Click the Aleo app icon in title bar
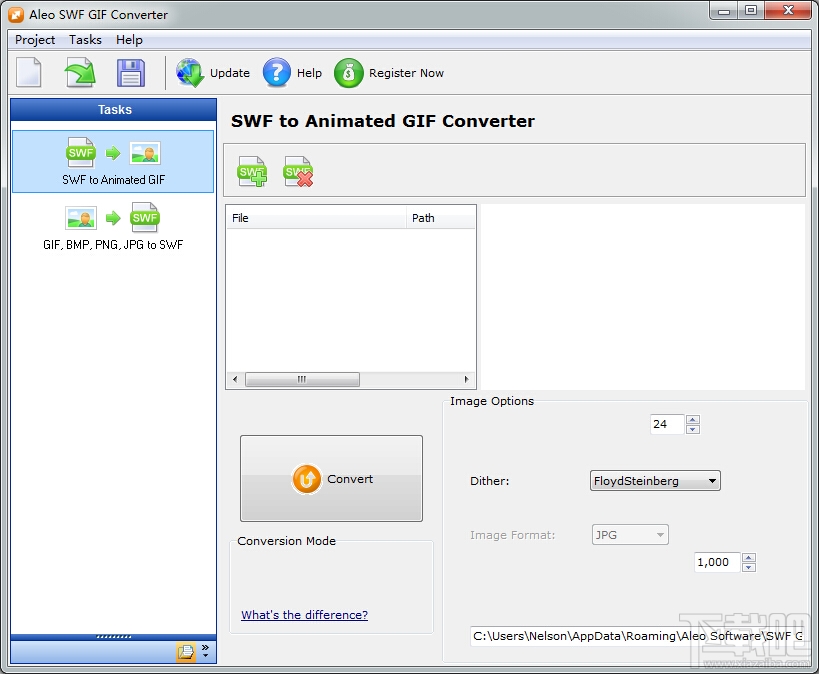This screenshot has height=674, width=819. coord(16,15)
